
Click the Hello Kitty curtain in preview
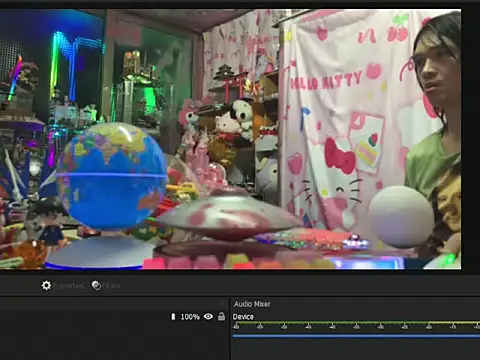tap(347, 127)
